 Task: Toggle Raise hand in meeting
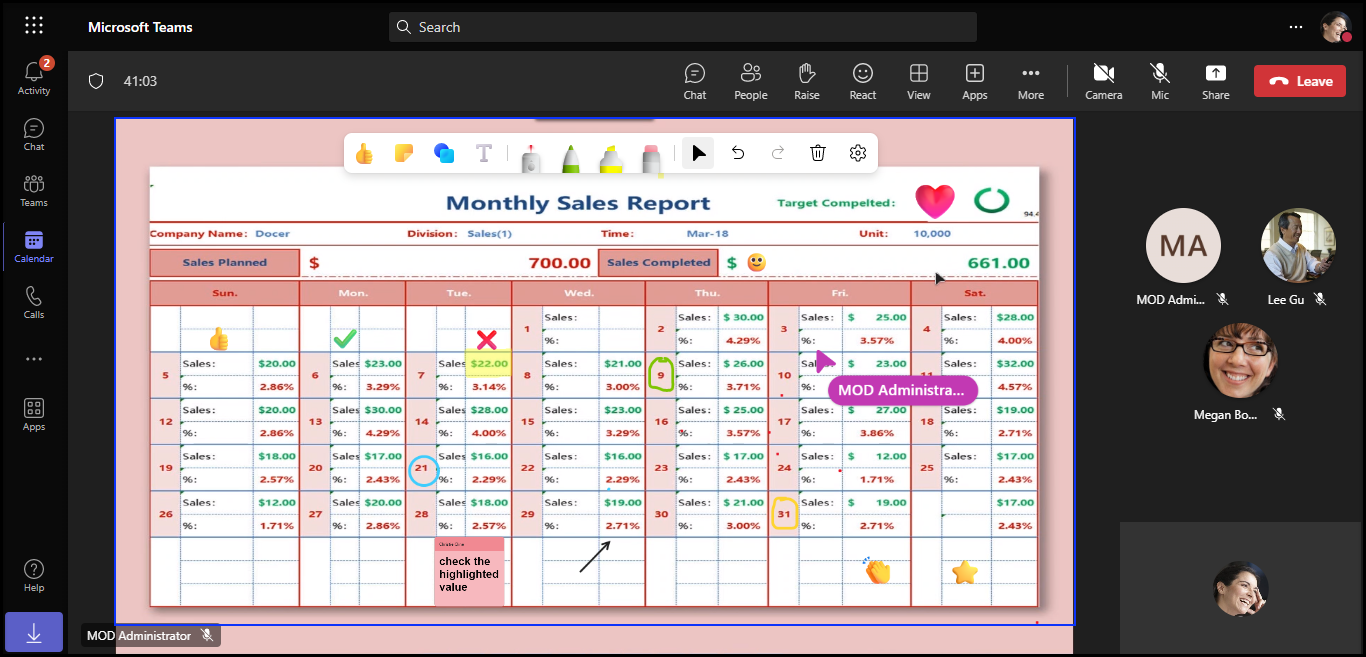click(x=806, y=81)
